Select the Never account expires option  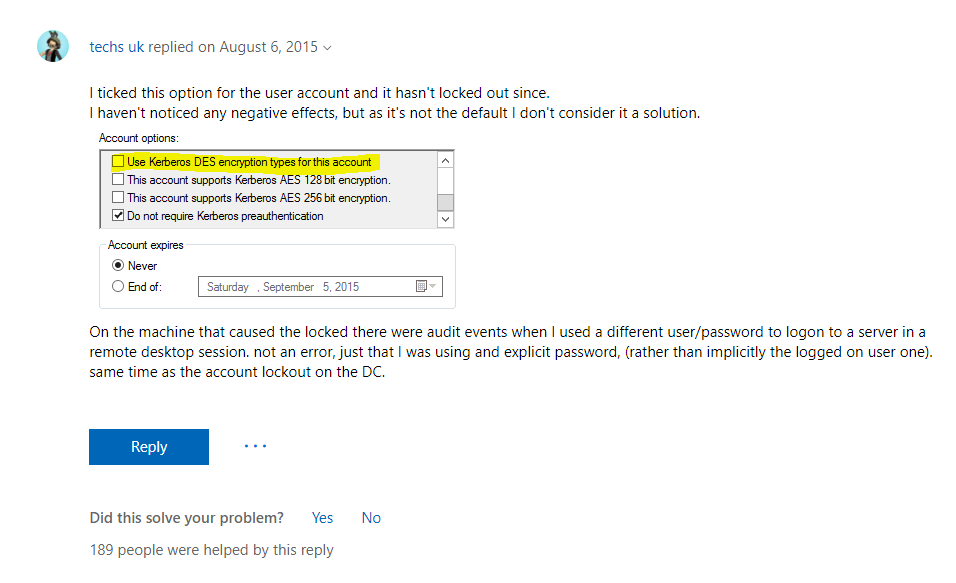[118, 265]
